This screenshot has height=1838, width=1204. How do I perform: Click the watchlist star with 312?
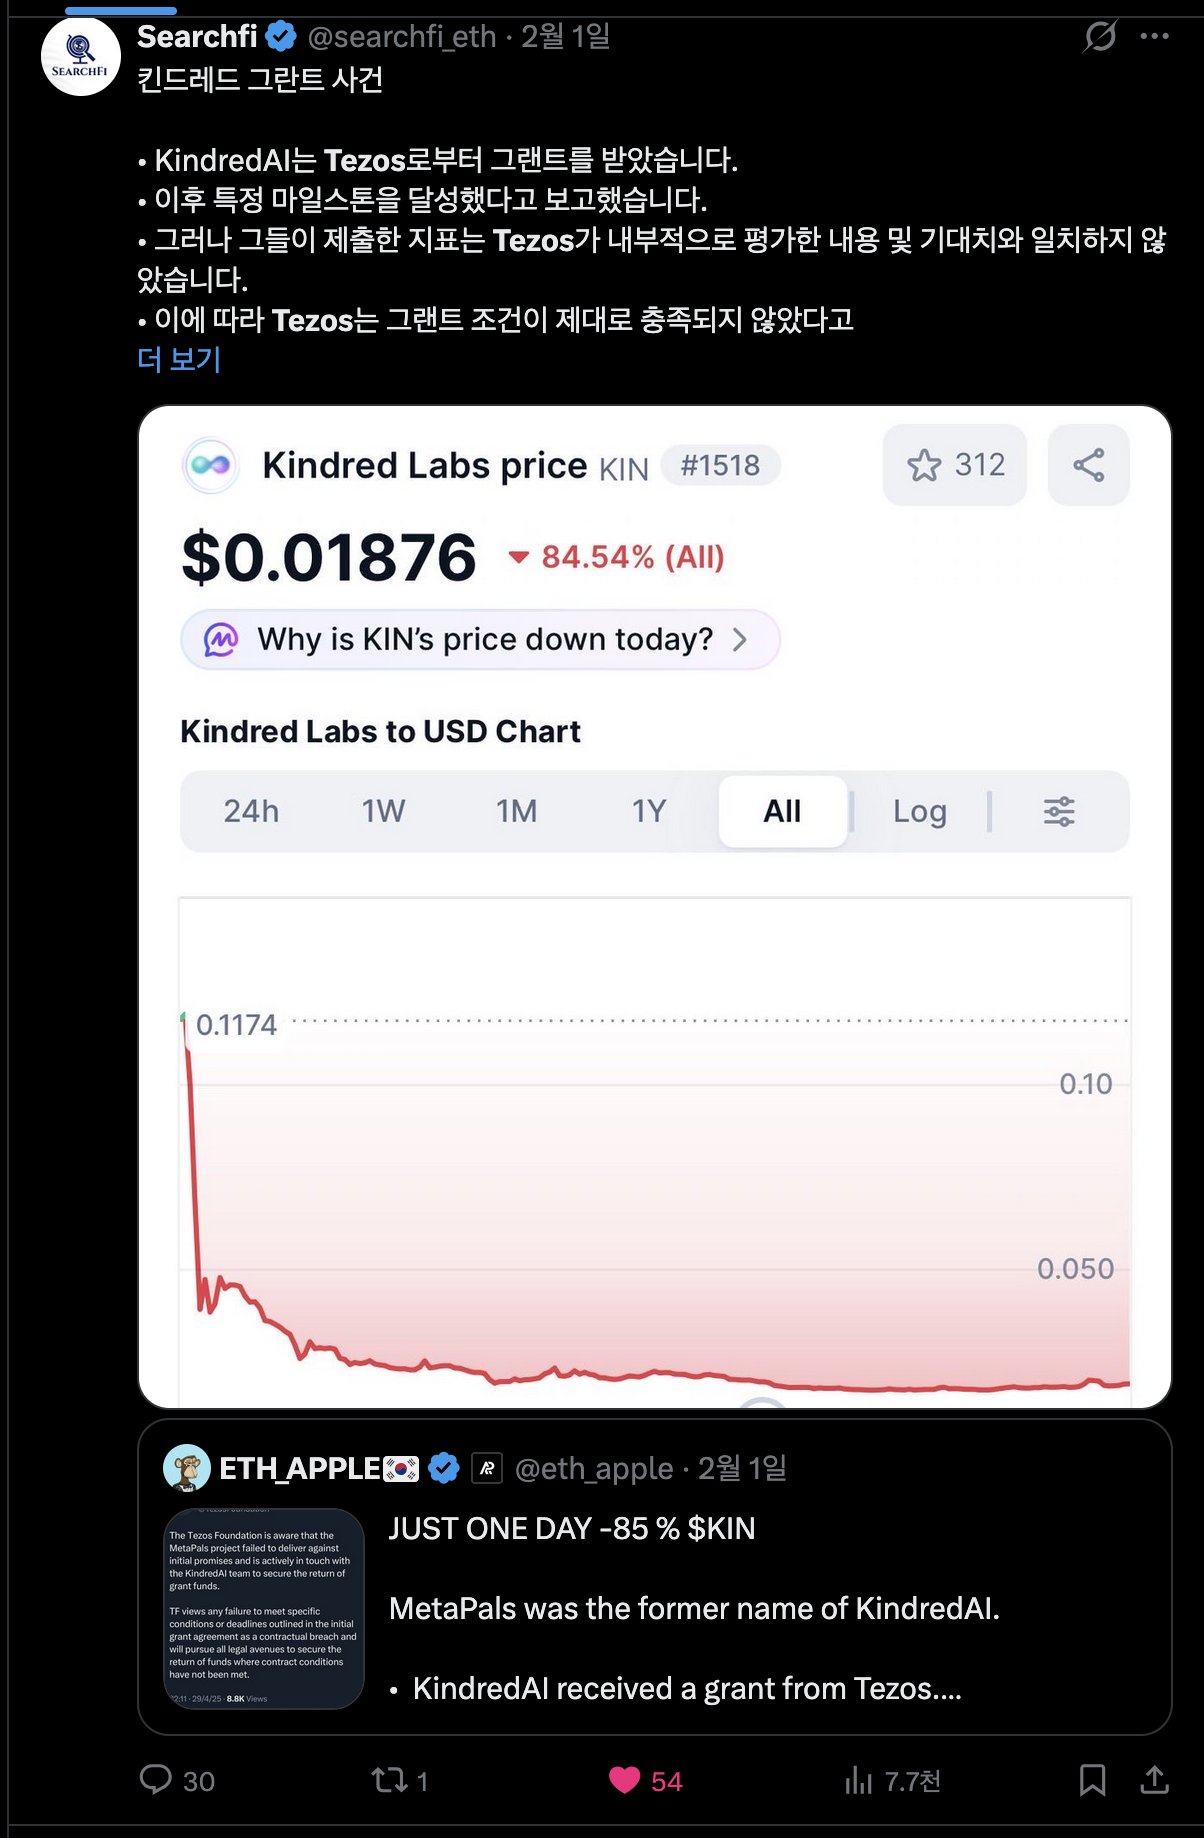coord(954,465)
